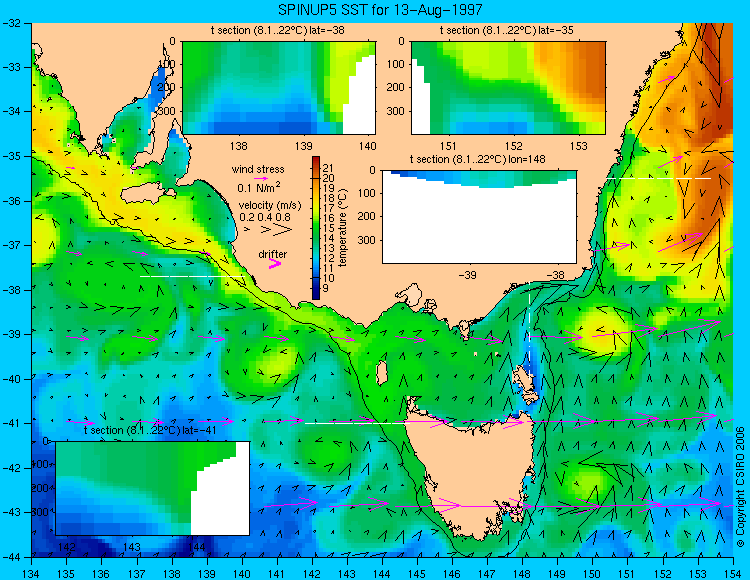Click the magenta drifter marker in legend
This screenshot has height=580, width=750.
point(275,263)
